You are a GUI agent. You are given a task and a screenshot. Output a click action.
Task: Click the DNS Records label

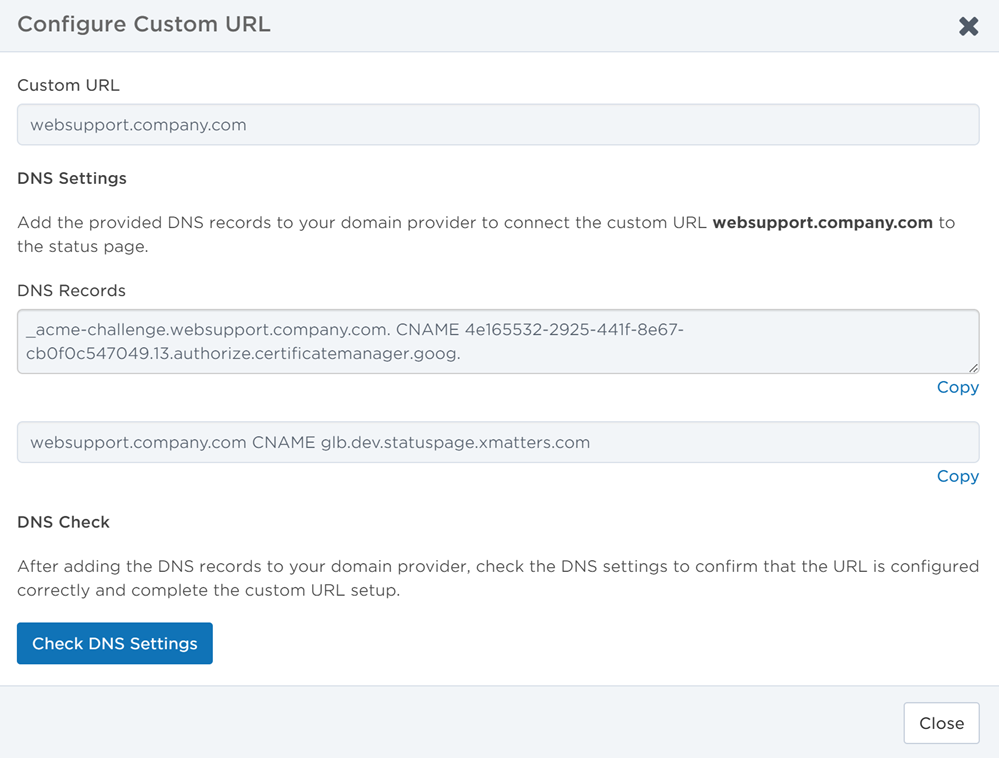coord(72,291)
